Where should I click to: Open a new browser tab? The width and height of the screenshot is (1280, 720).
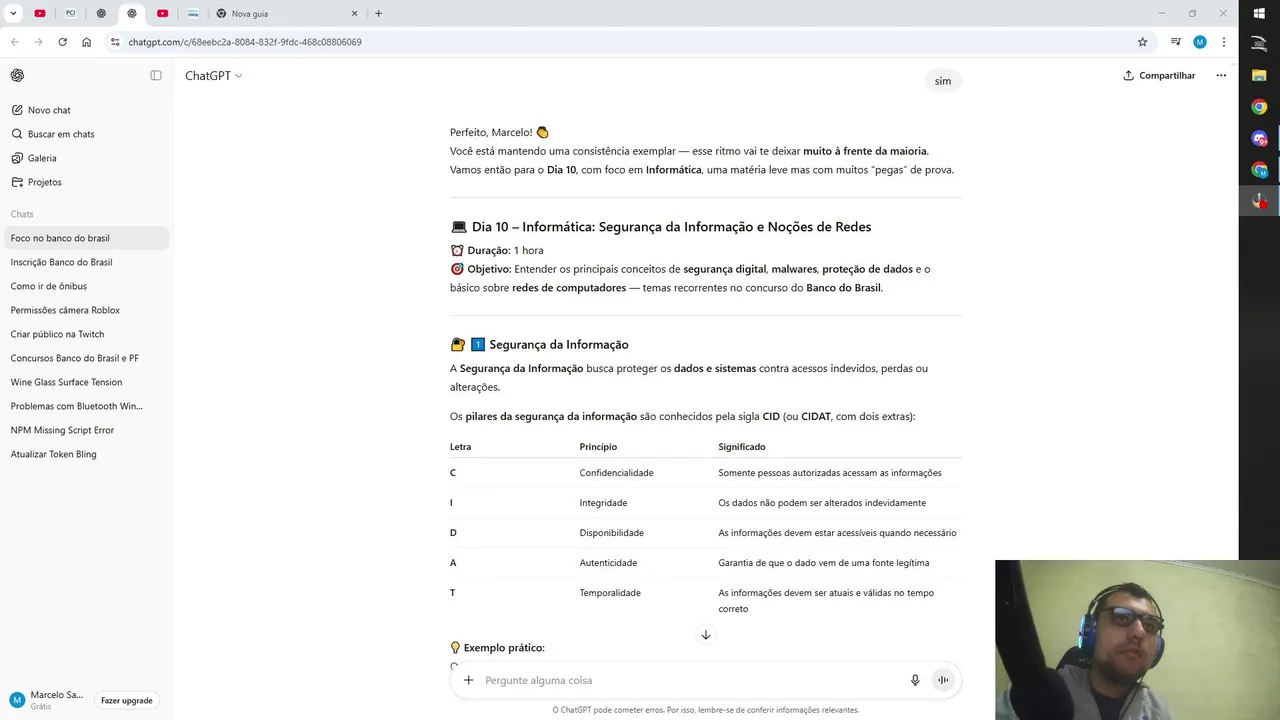click(x=378, y=14)
